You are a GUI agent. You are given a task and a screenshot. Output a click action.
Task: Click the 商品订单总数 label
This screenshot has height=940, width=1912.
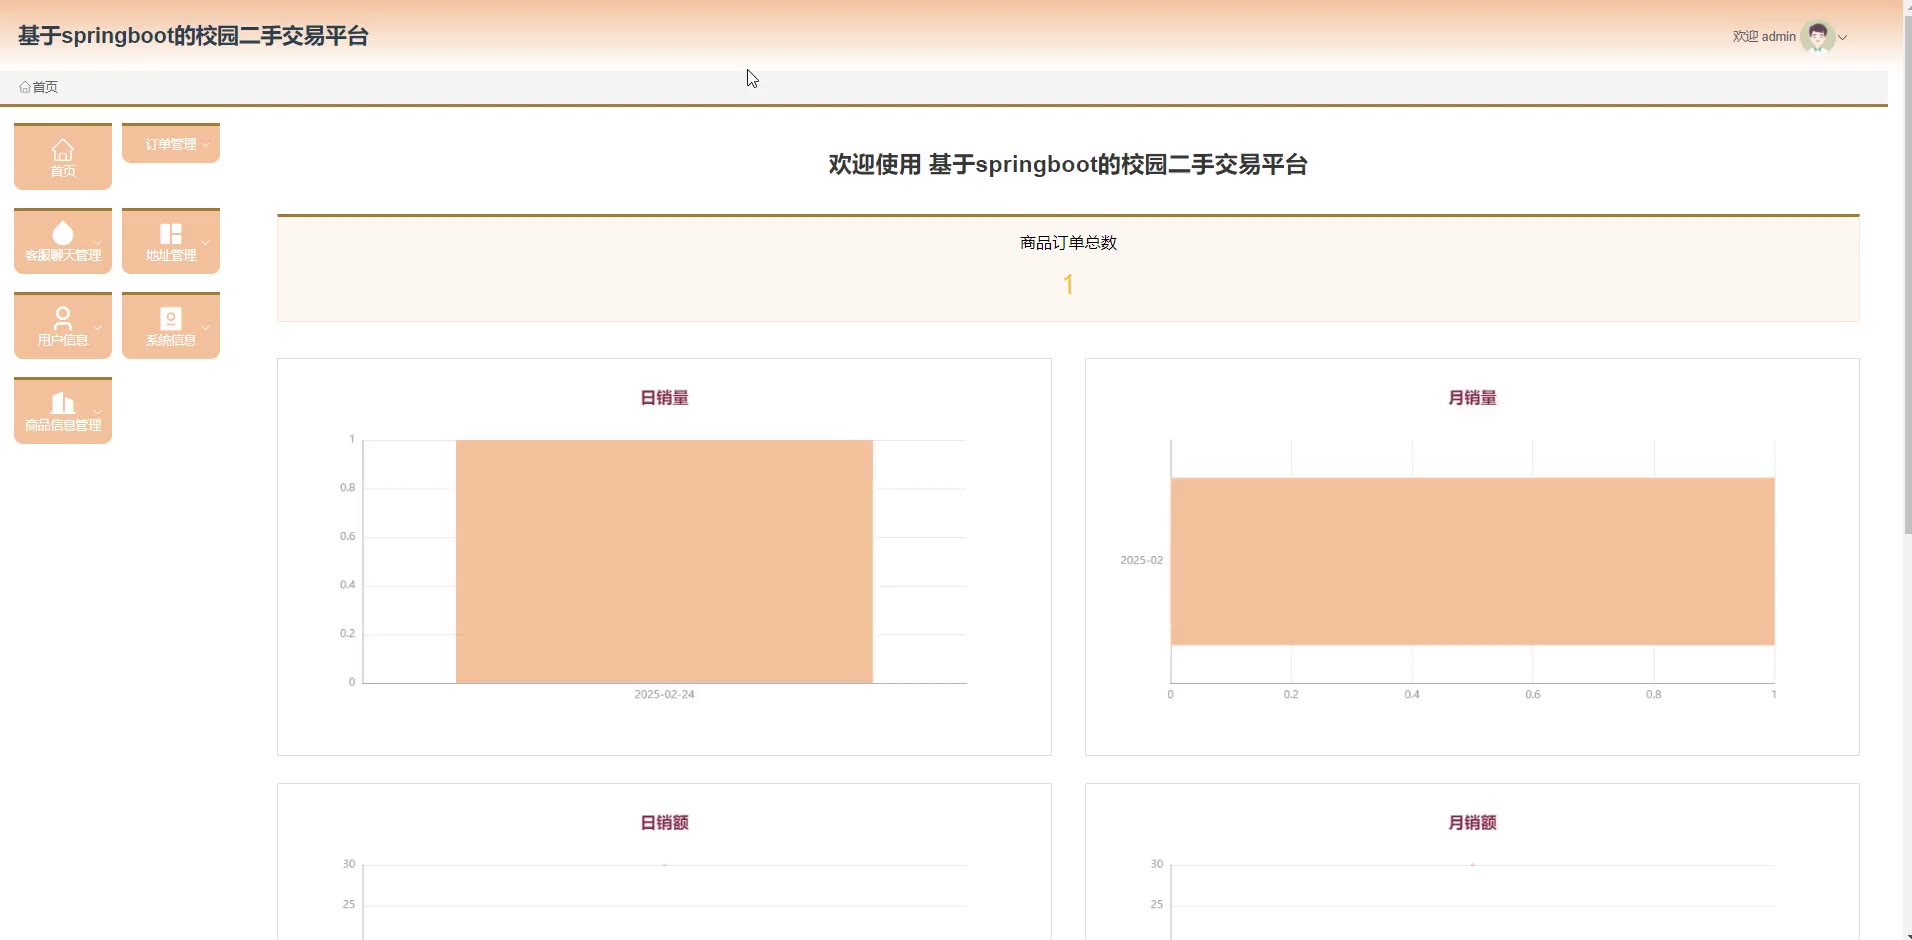coord(1068,243)
